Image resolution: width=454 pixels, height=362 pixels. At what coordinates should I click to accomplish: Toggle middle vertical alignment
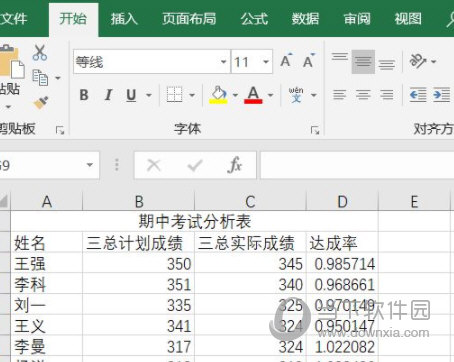click(x=363, y=62)
